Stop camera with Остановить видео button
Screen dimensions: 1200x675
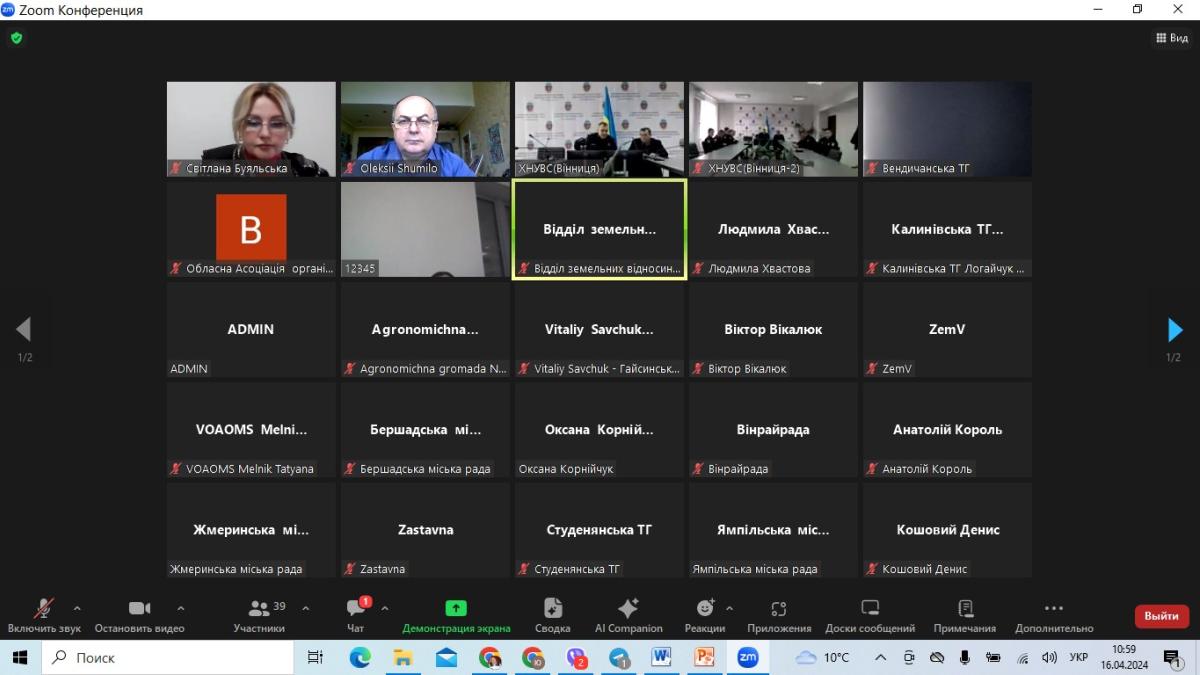tap(139, 616)
